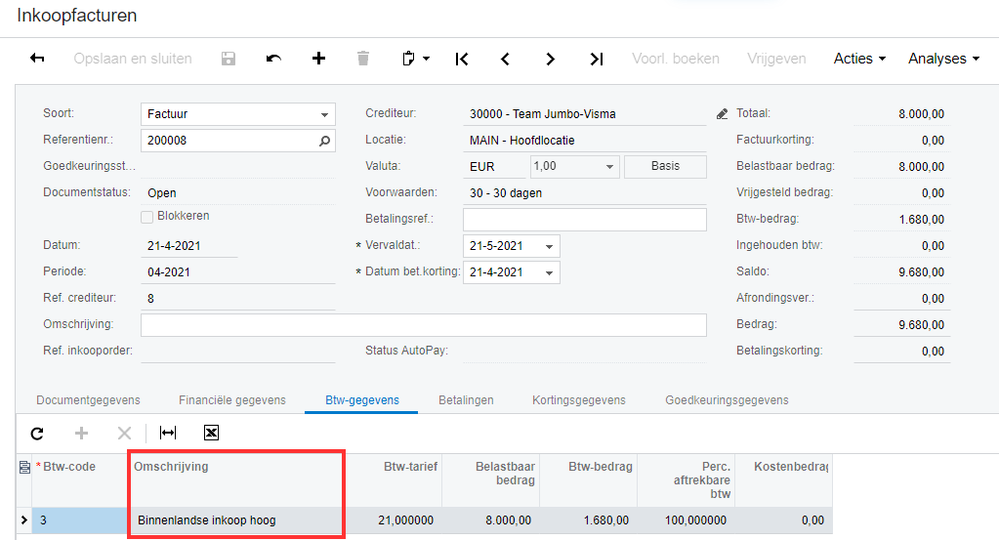Screen dimensions: 999x540
Task: Export the grid to Excel
Action: tap(211, 433)
